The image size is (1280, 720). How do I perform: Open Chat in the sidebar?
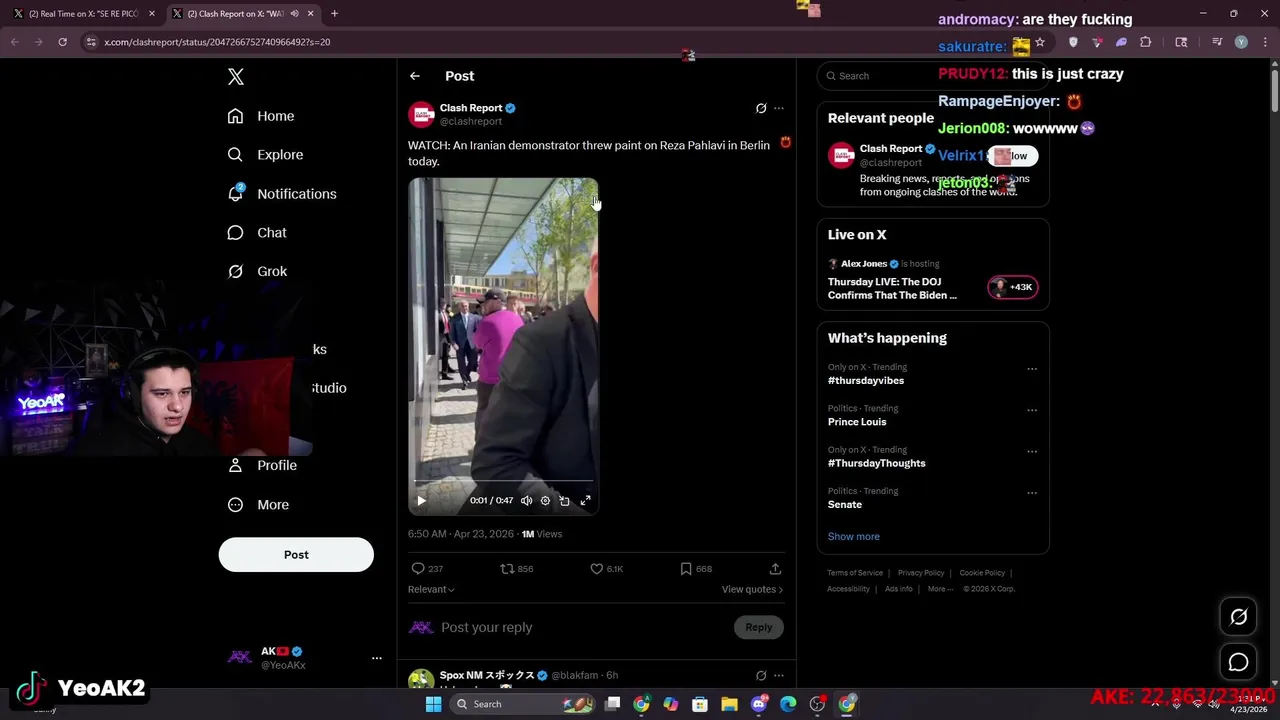[x=257, y=233]
